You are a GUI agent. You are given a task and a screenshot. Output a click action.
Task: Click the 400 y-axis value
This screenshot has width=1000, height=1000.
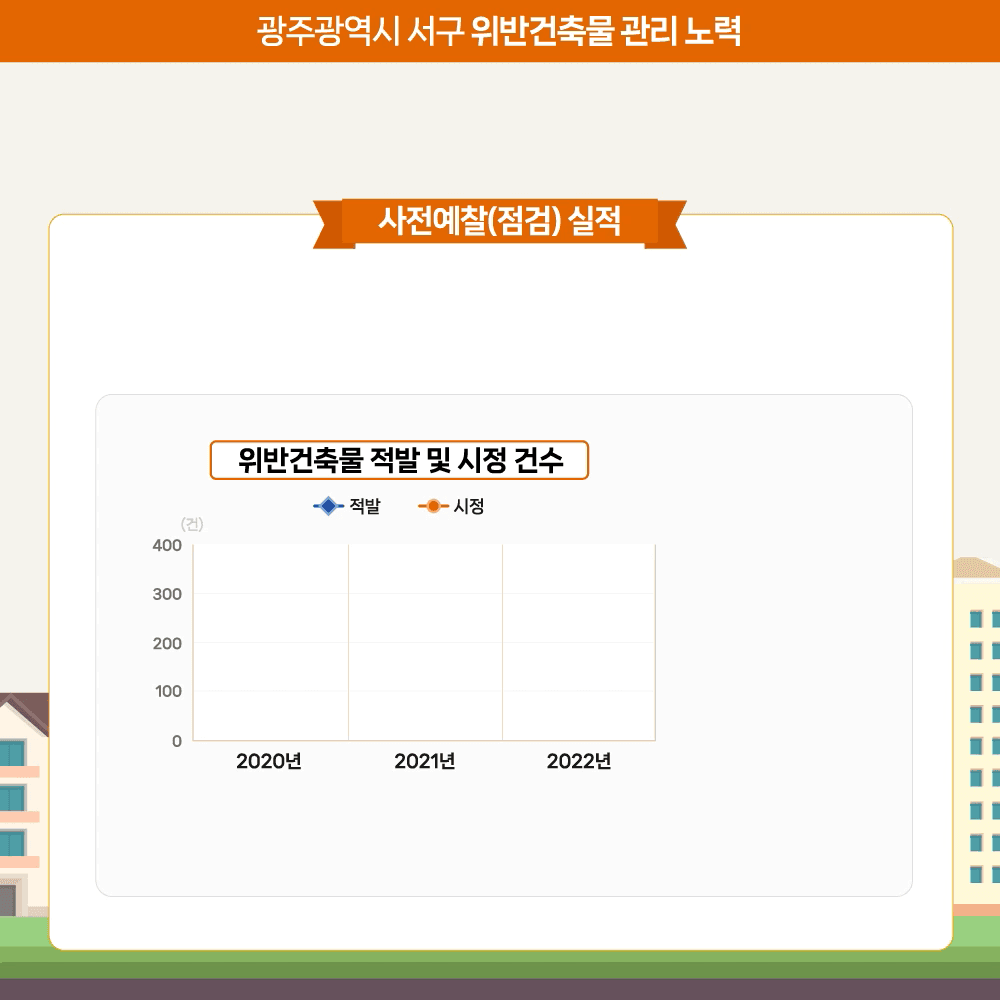coord(167,545)
